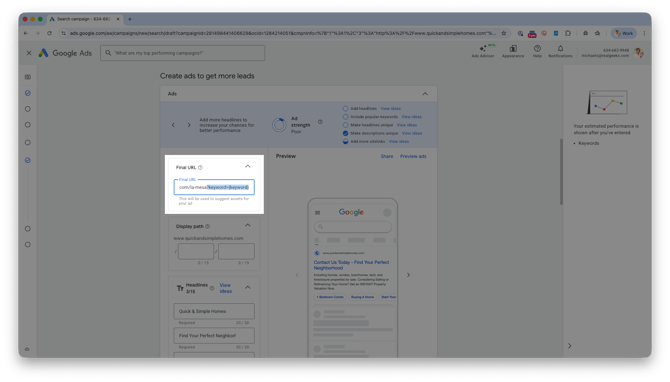Viewport: 670px width, 382px height.
Task: Select the Search campaign browser tab
Action: point(85,19)
